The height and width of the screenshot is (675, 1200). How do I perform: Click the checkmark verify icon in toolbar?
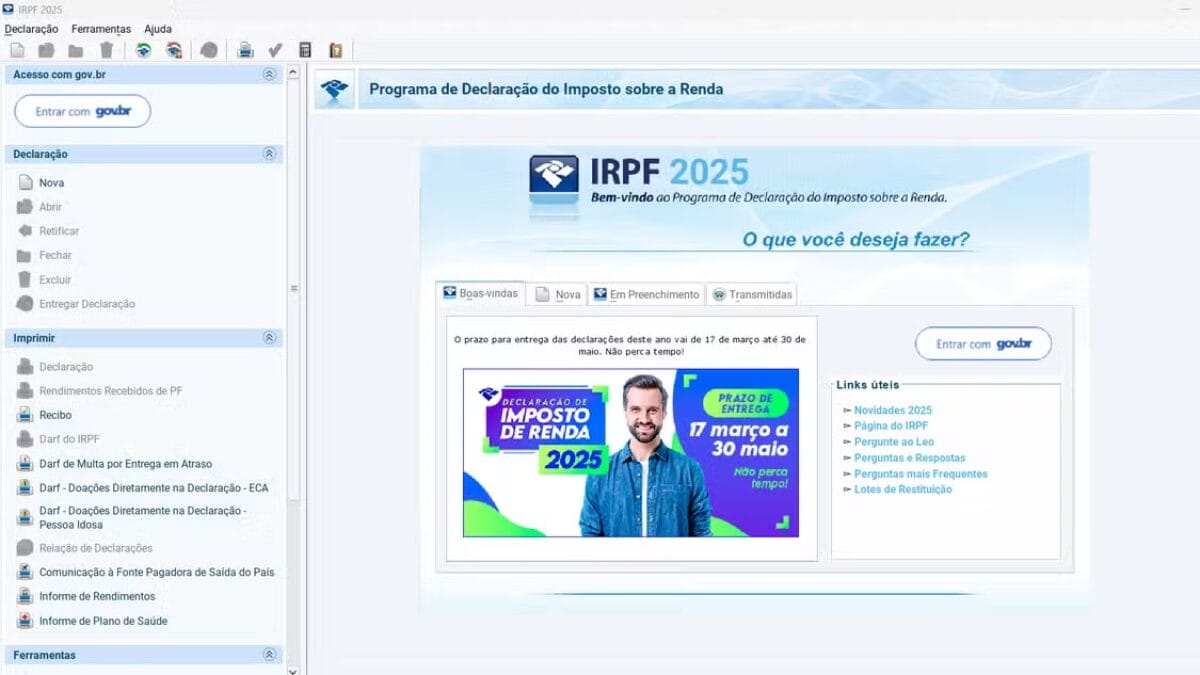[275, 50]
